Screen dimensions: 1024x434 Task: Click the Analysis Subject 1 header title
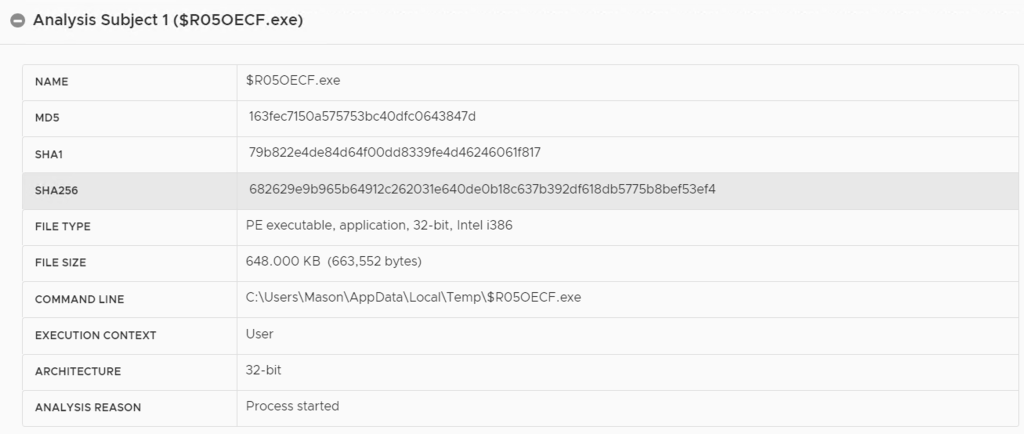click(x=168, y=20)
